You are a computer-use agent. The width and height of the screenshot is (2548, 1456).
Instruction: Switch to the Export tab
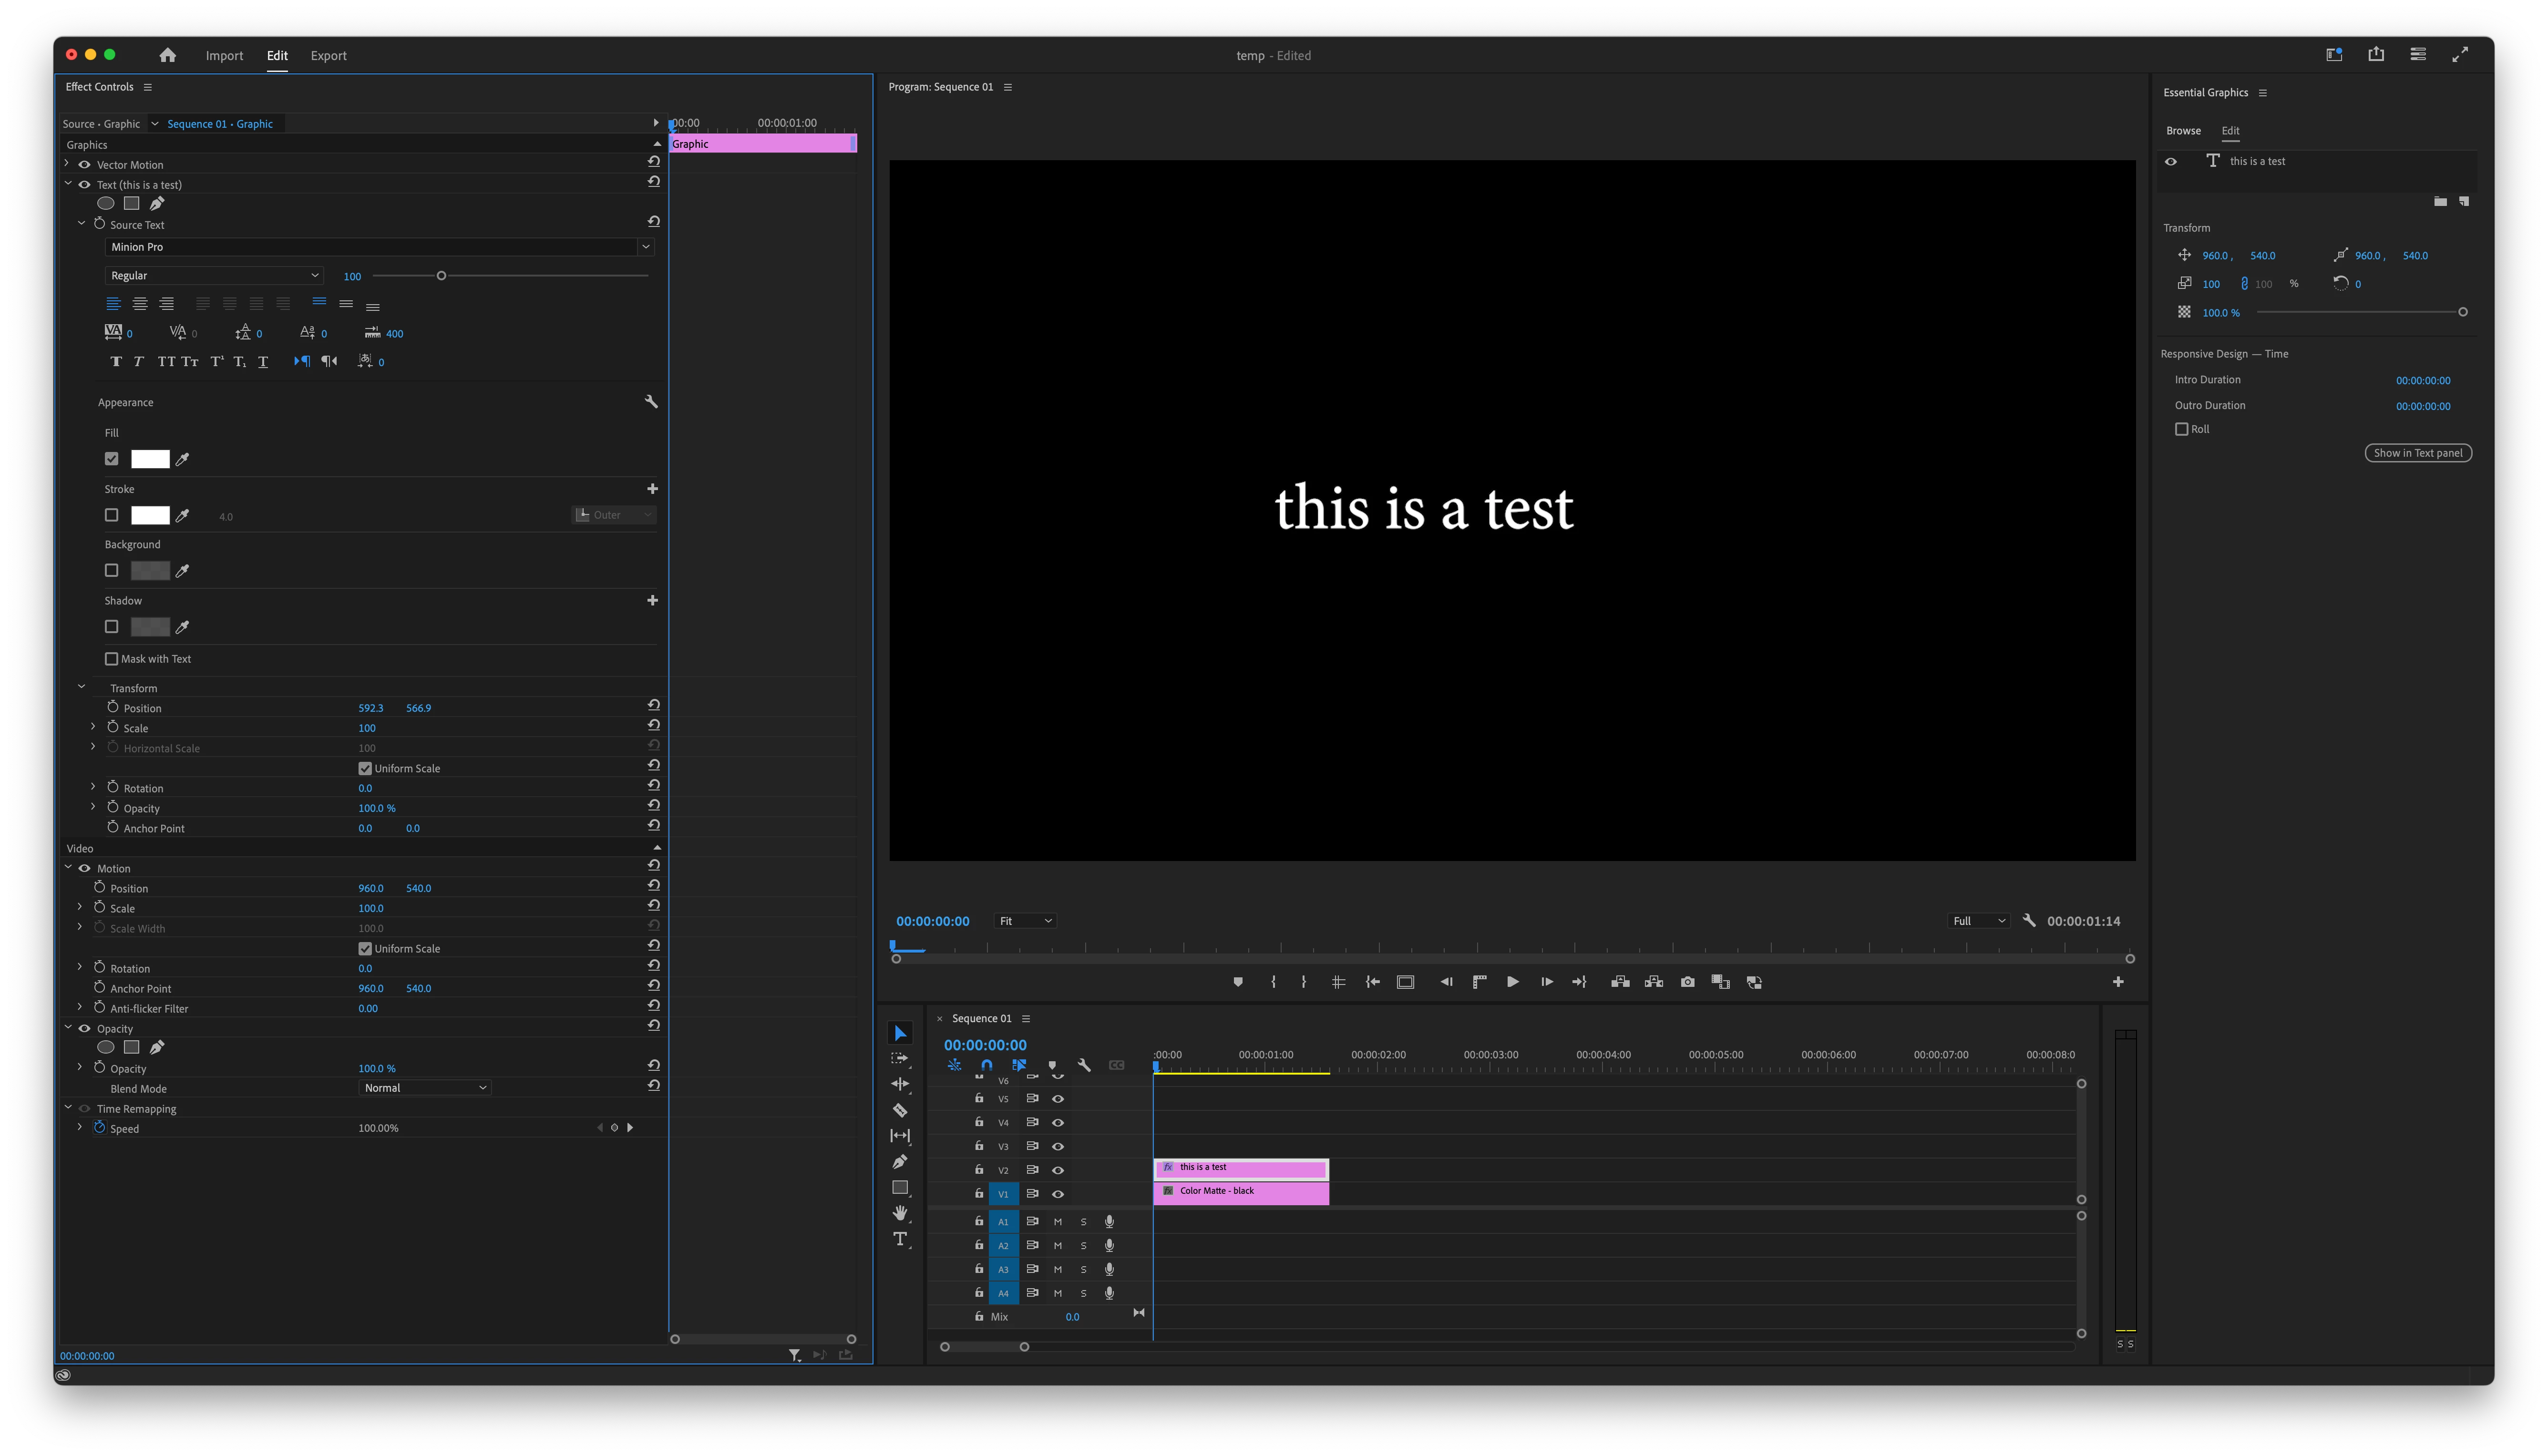pos(328,55)
